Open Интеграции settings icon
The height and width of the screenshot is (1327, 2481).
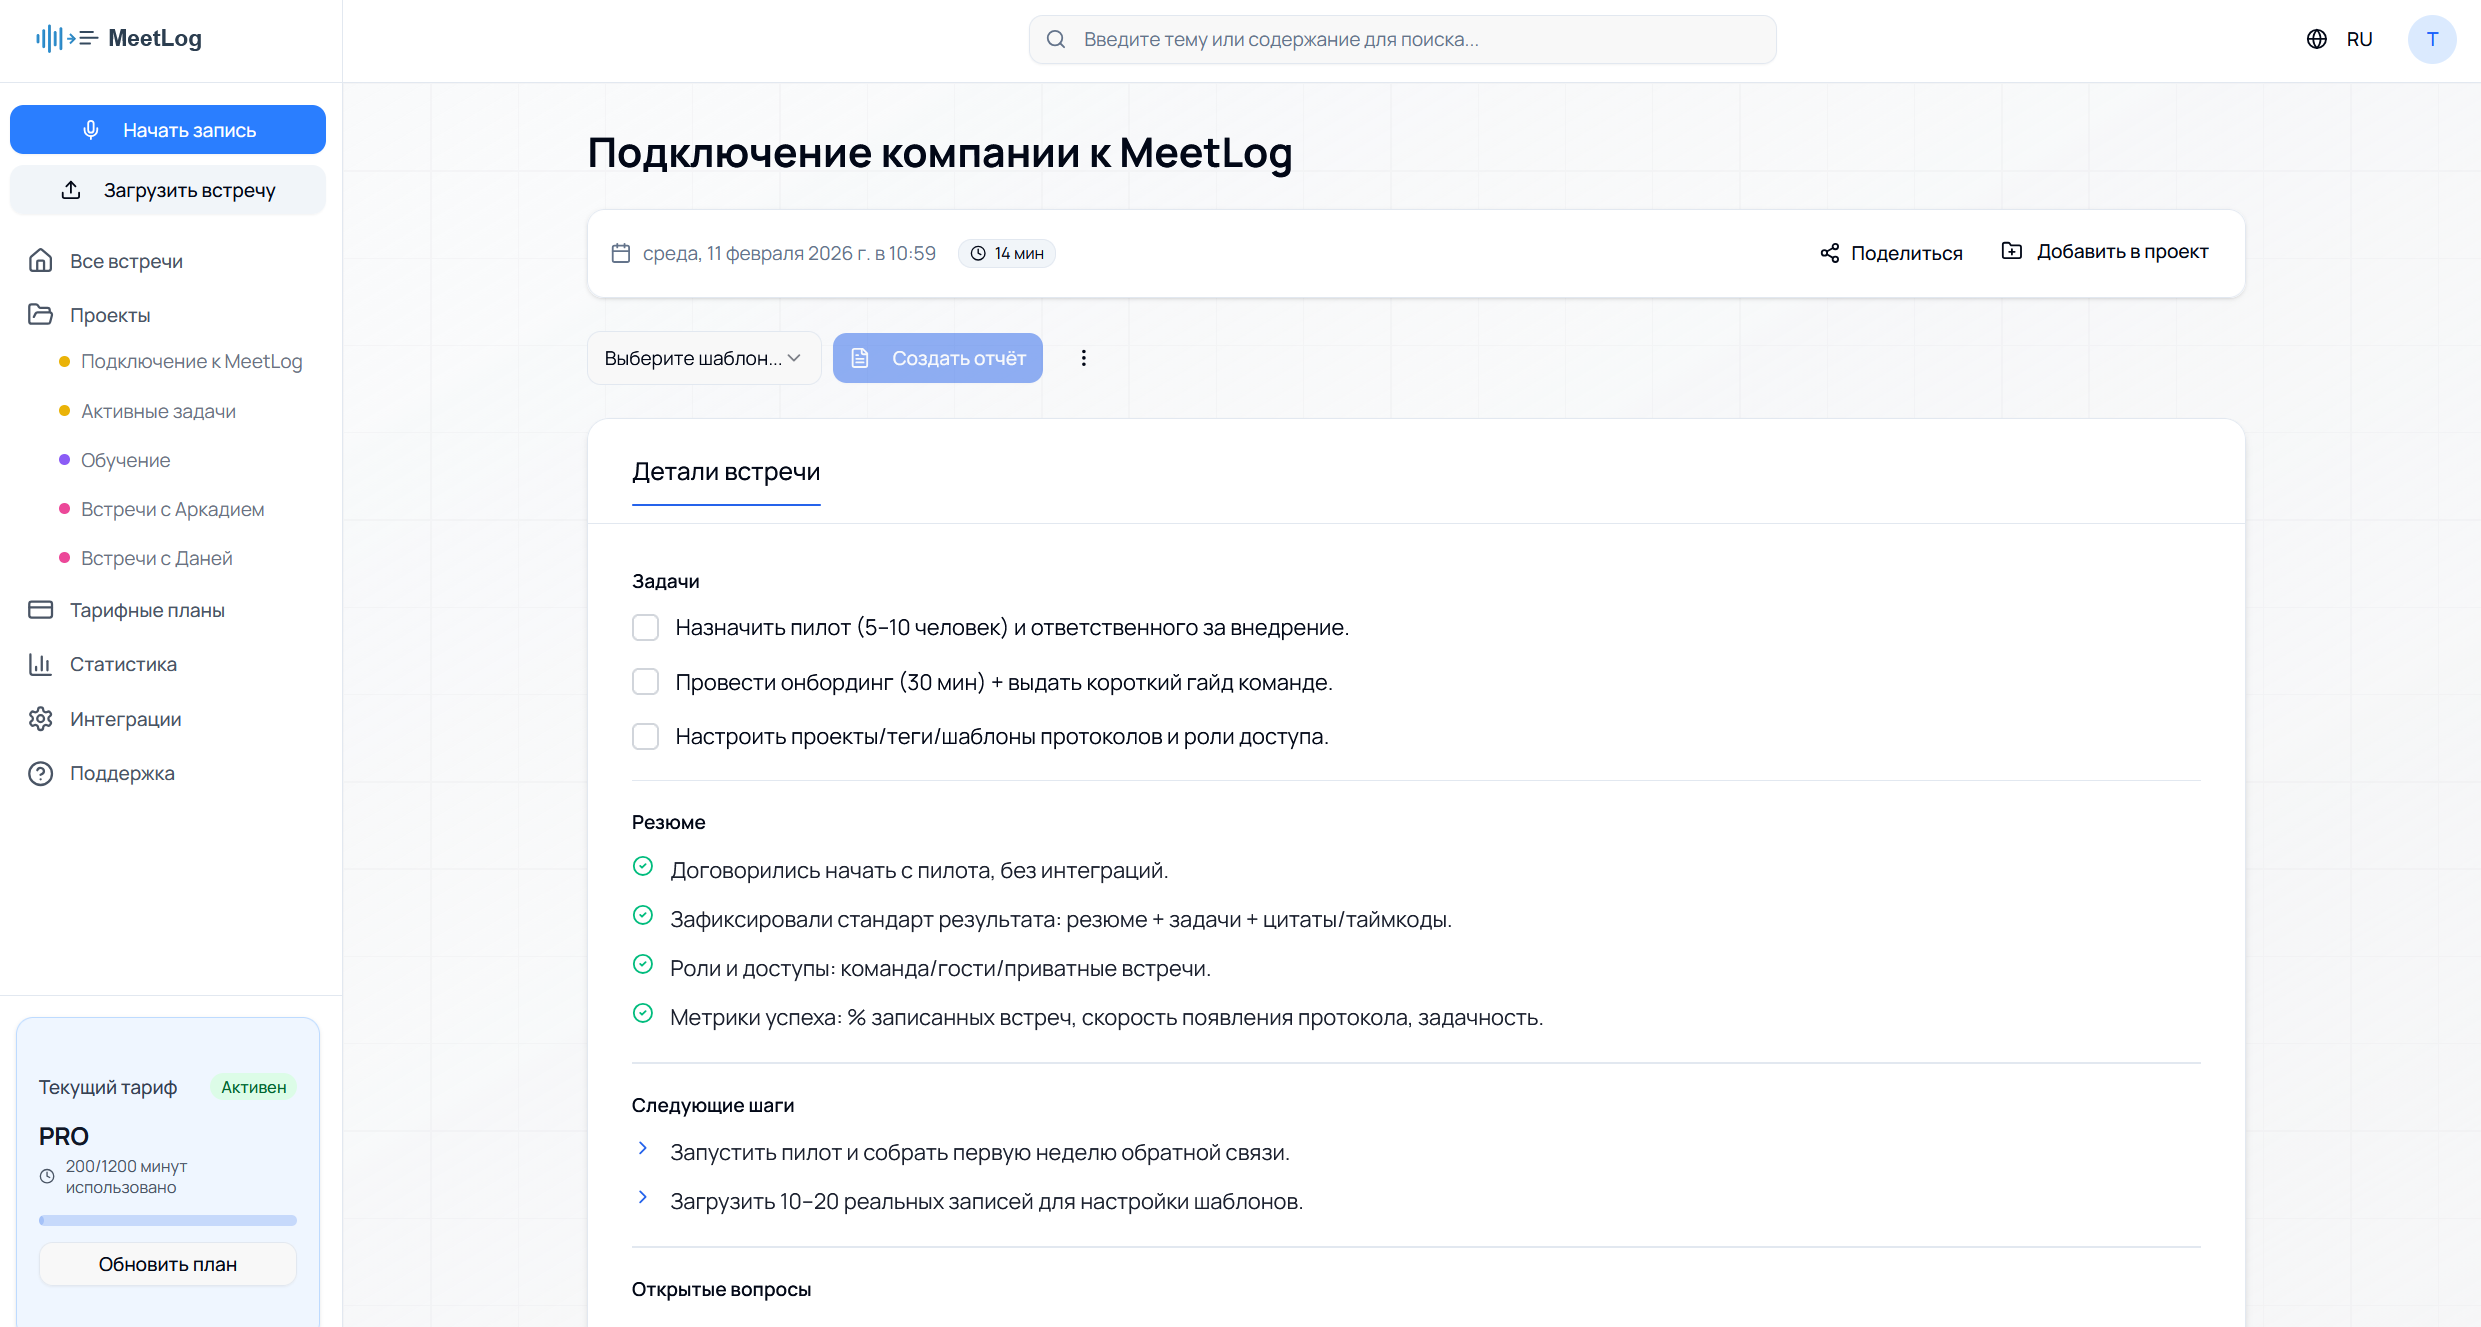pos(40,718)
